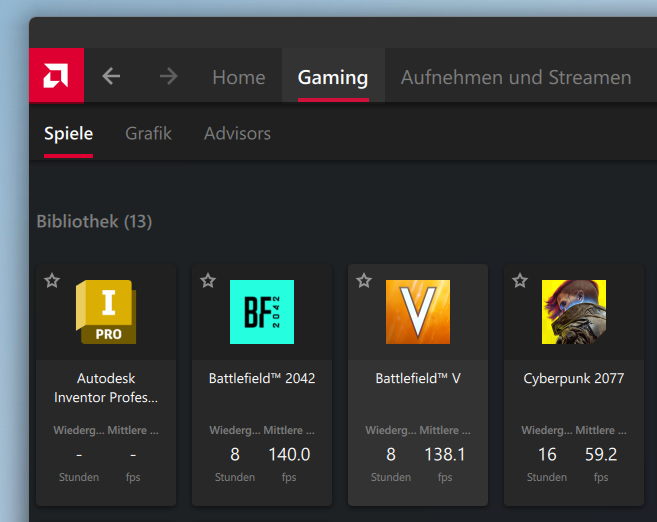
Task: Click the AMD logo icon
Action: click(x=56, y=75)
